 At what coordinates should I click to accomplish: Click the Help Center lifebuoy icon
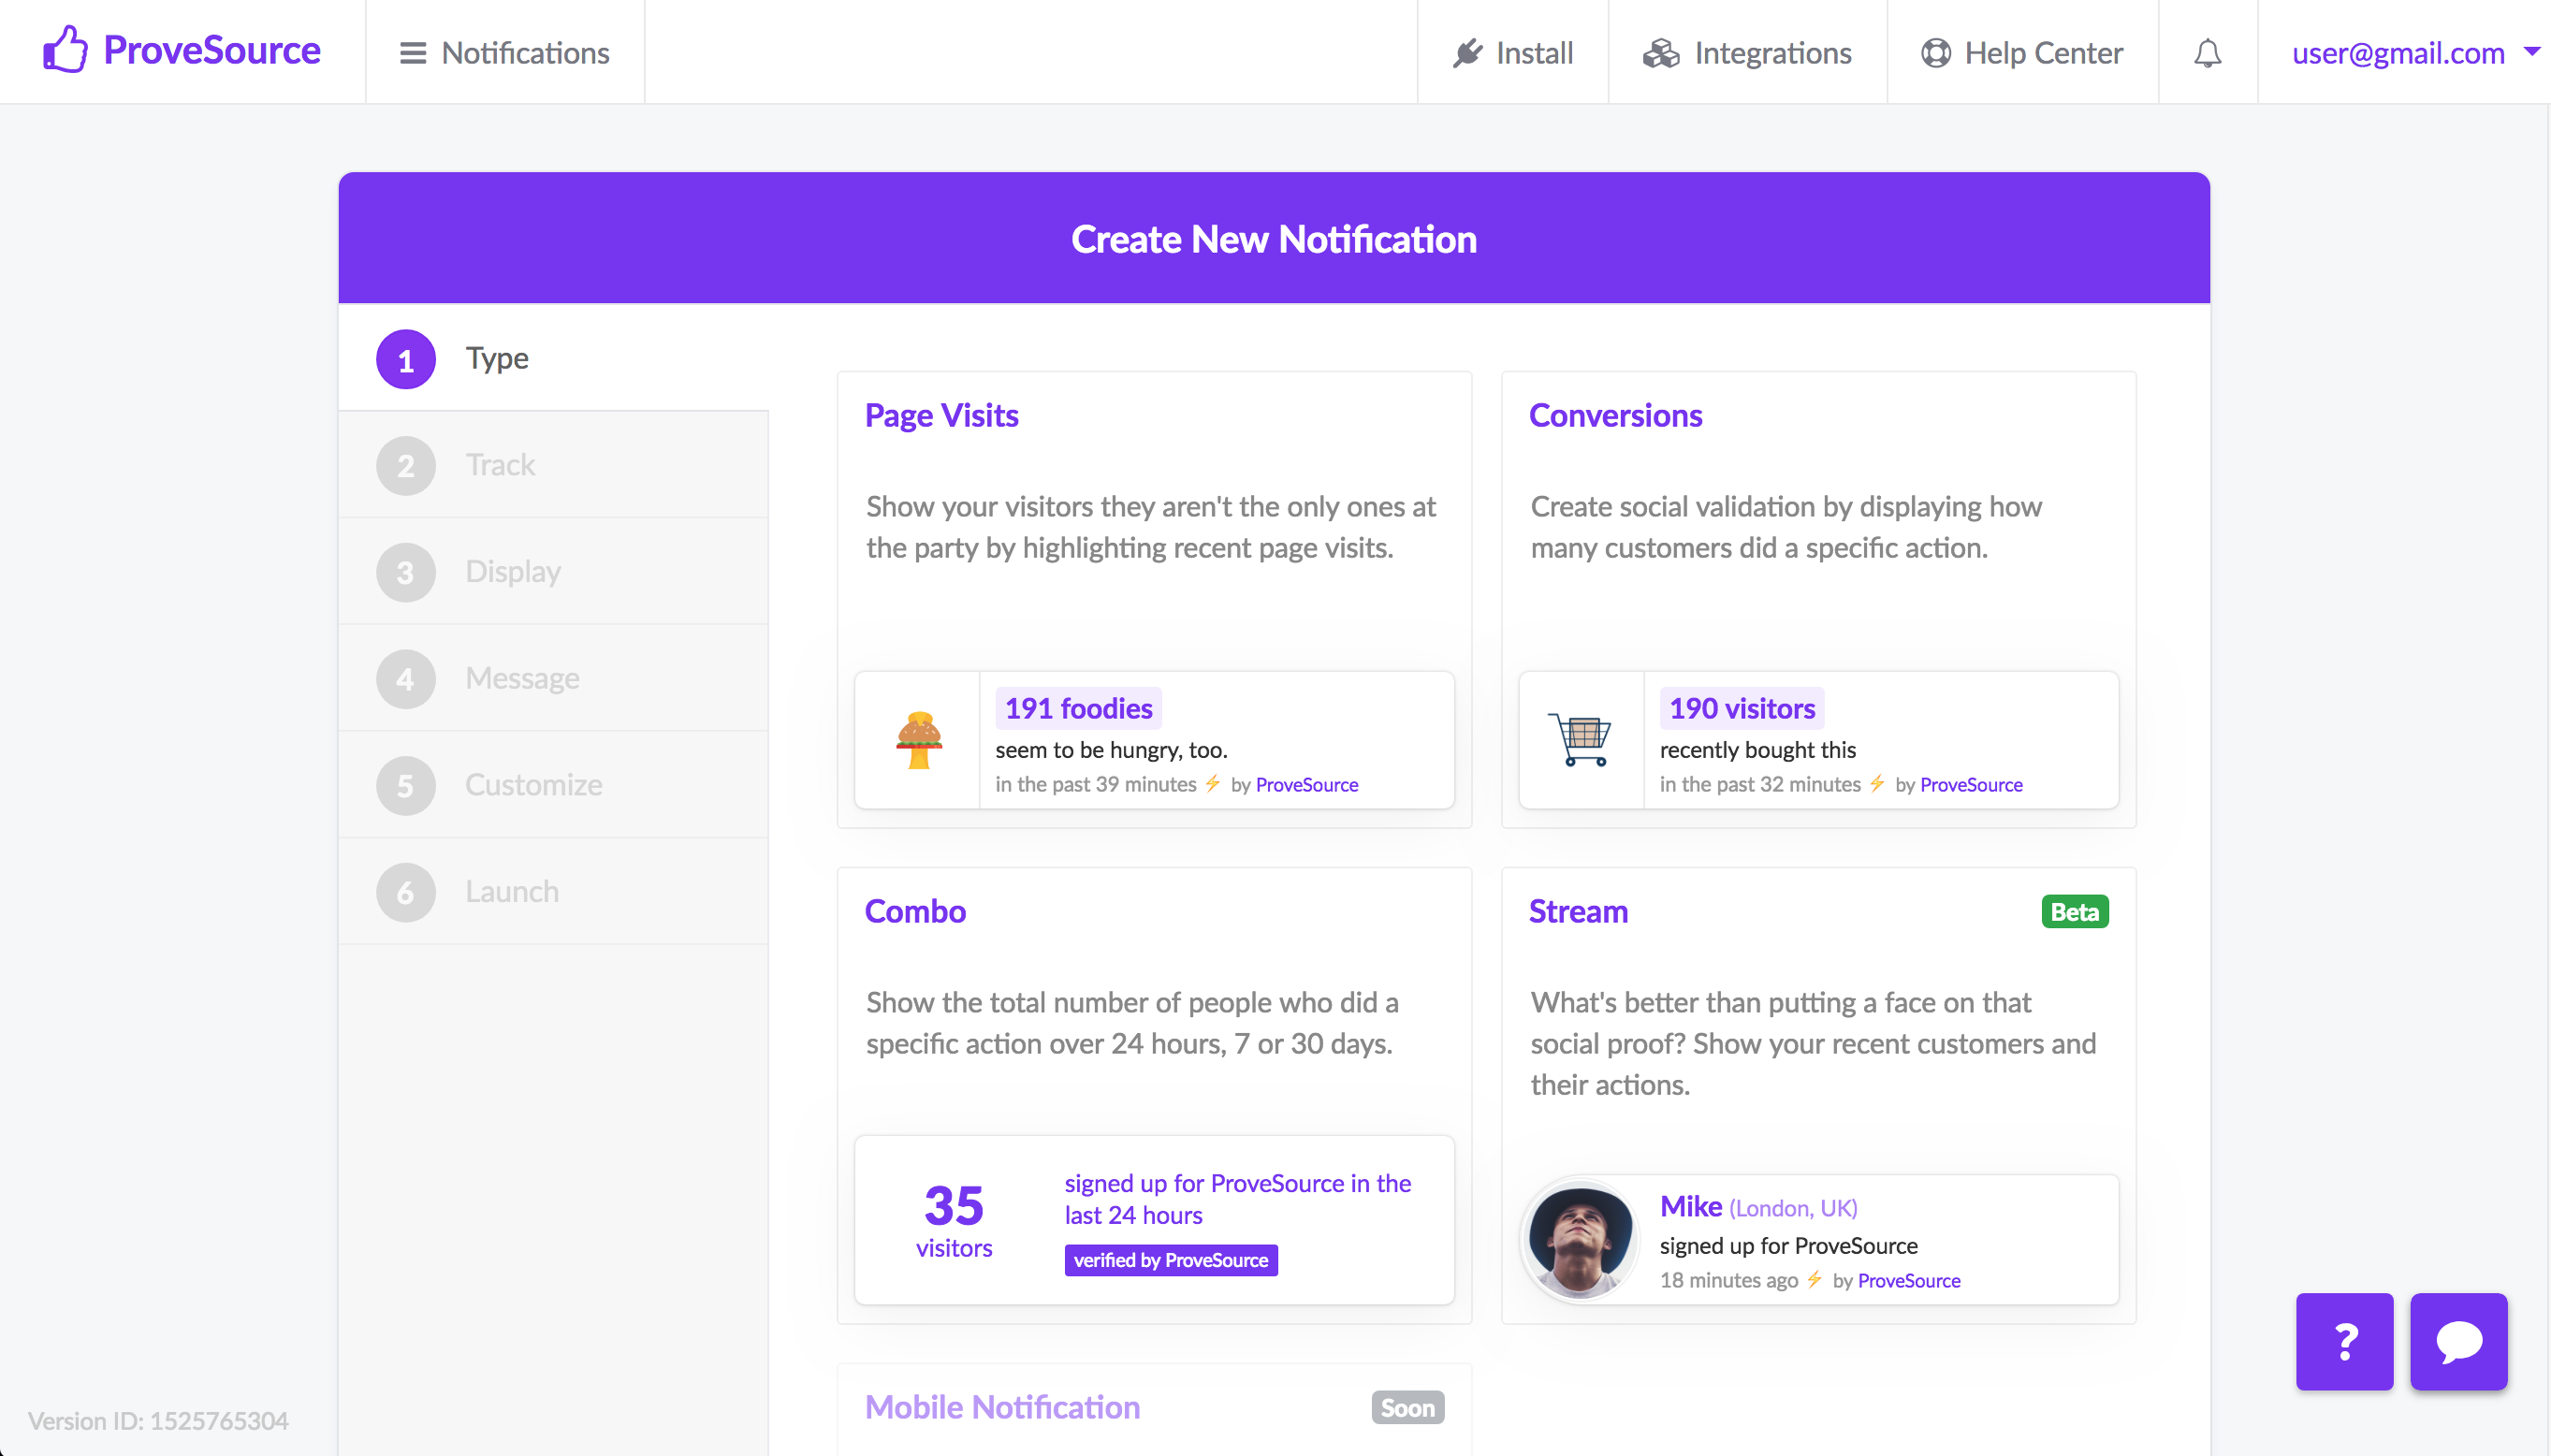click(x=1935, y=53)
